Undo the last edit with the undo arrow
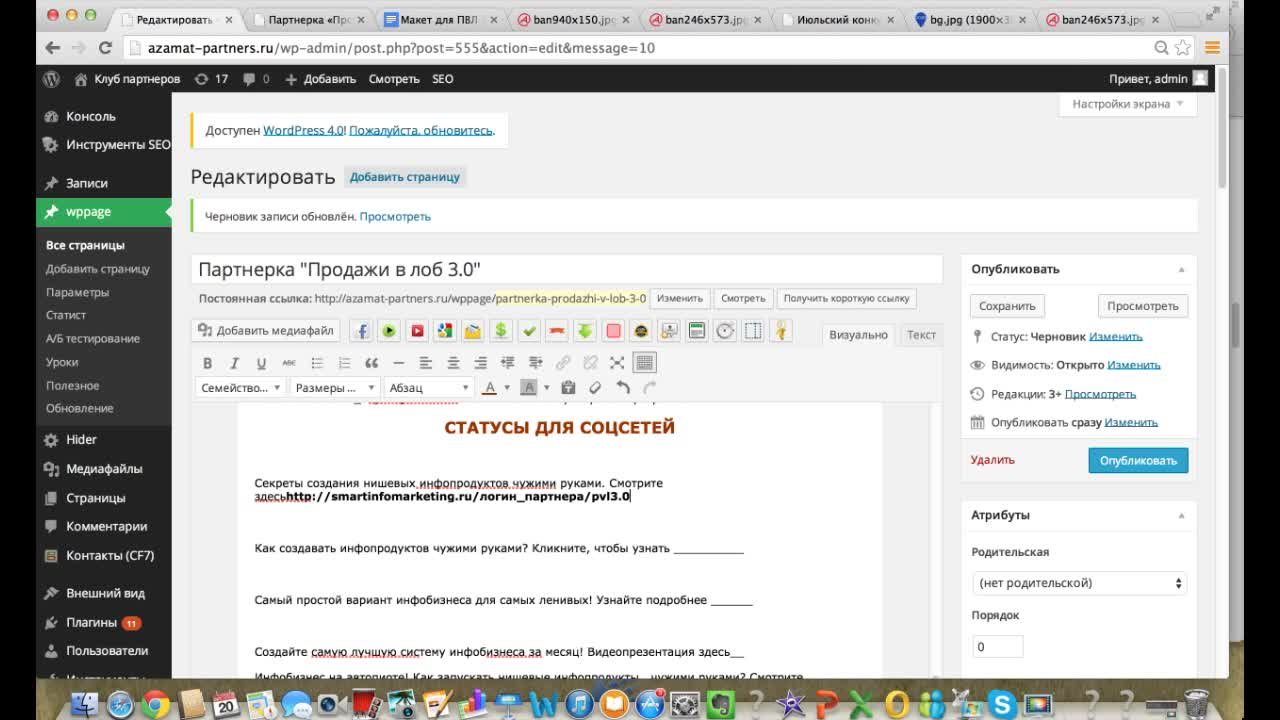Screen dimensions: 1280x720 pos(623,388)
